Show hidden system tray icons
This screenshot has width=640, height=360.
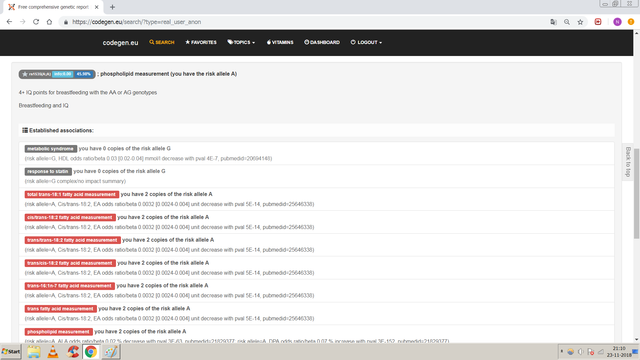point(562,351)
